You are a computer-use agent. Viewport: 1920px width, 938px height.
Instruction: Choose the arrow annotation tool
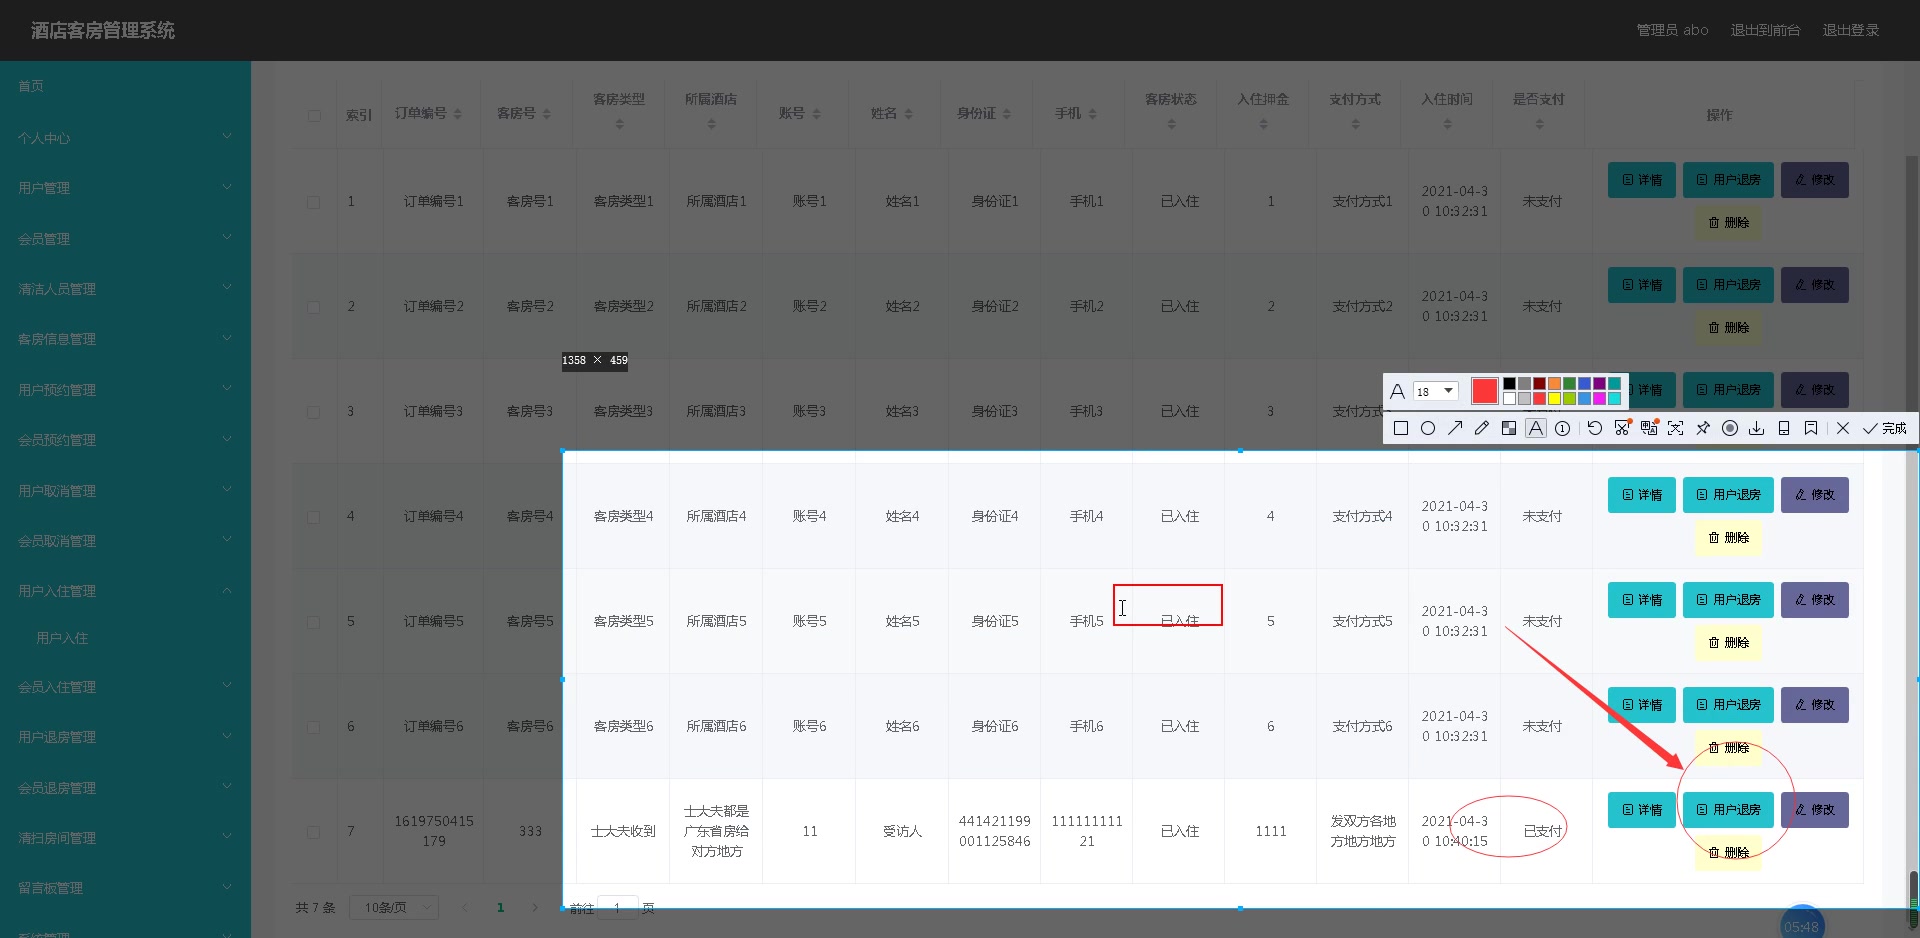(x=1455, y=428)
